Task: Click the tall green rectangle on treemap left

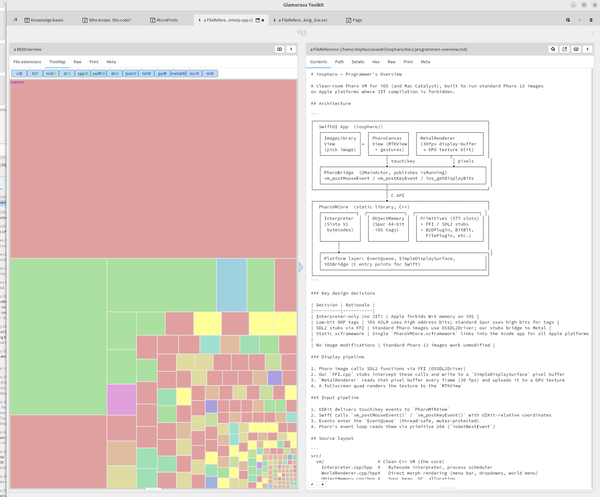Action: click(x=59, y=337)
